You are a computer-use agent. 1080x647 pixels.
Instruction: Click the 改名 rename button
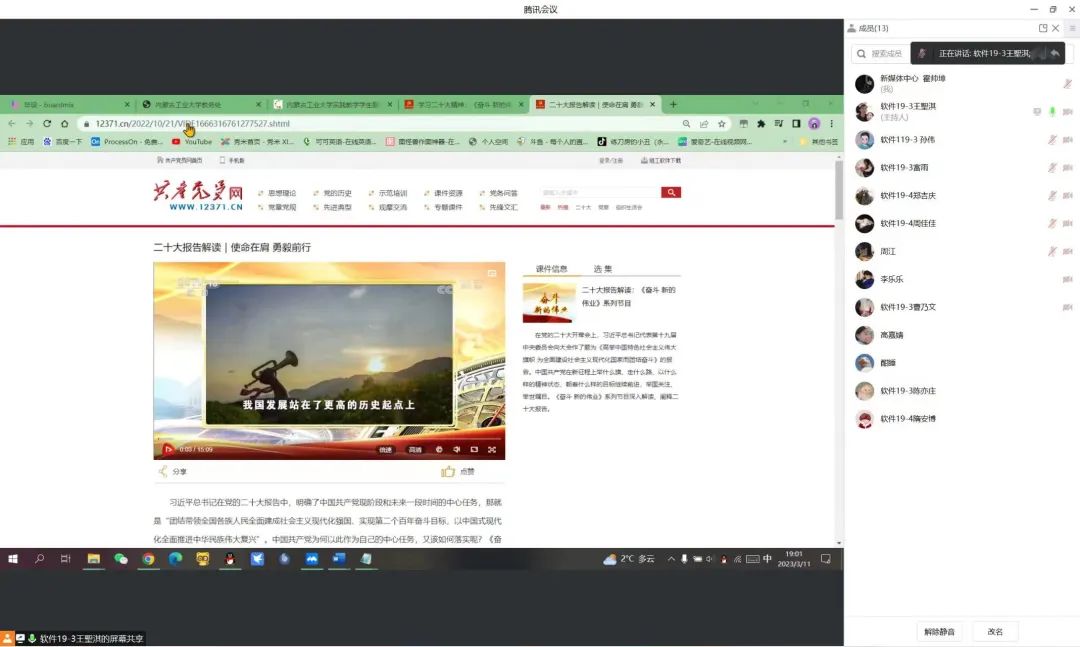(x=995, y=632)
